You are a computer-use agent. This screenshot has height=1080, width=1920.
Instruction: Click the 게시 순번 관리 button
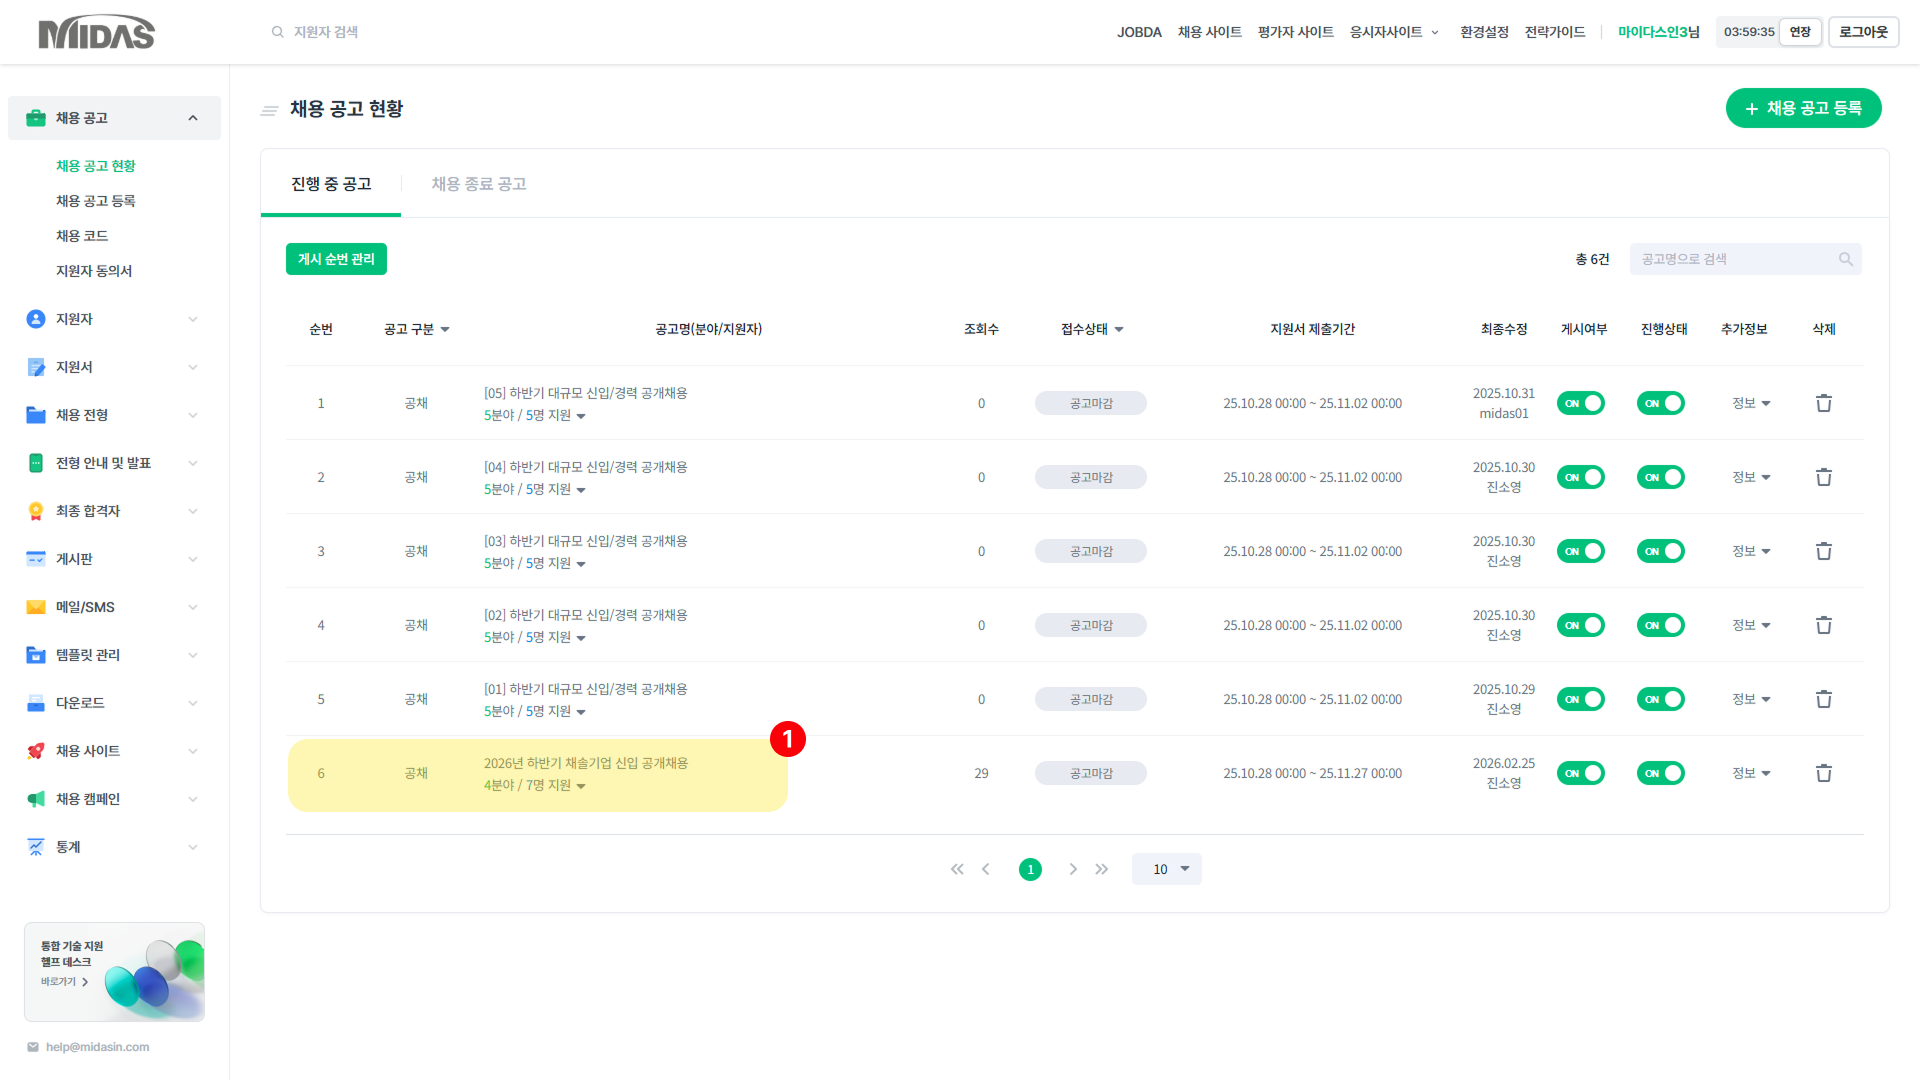336,259
